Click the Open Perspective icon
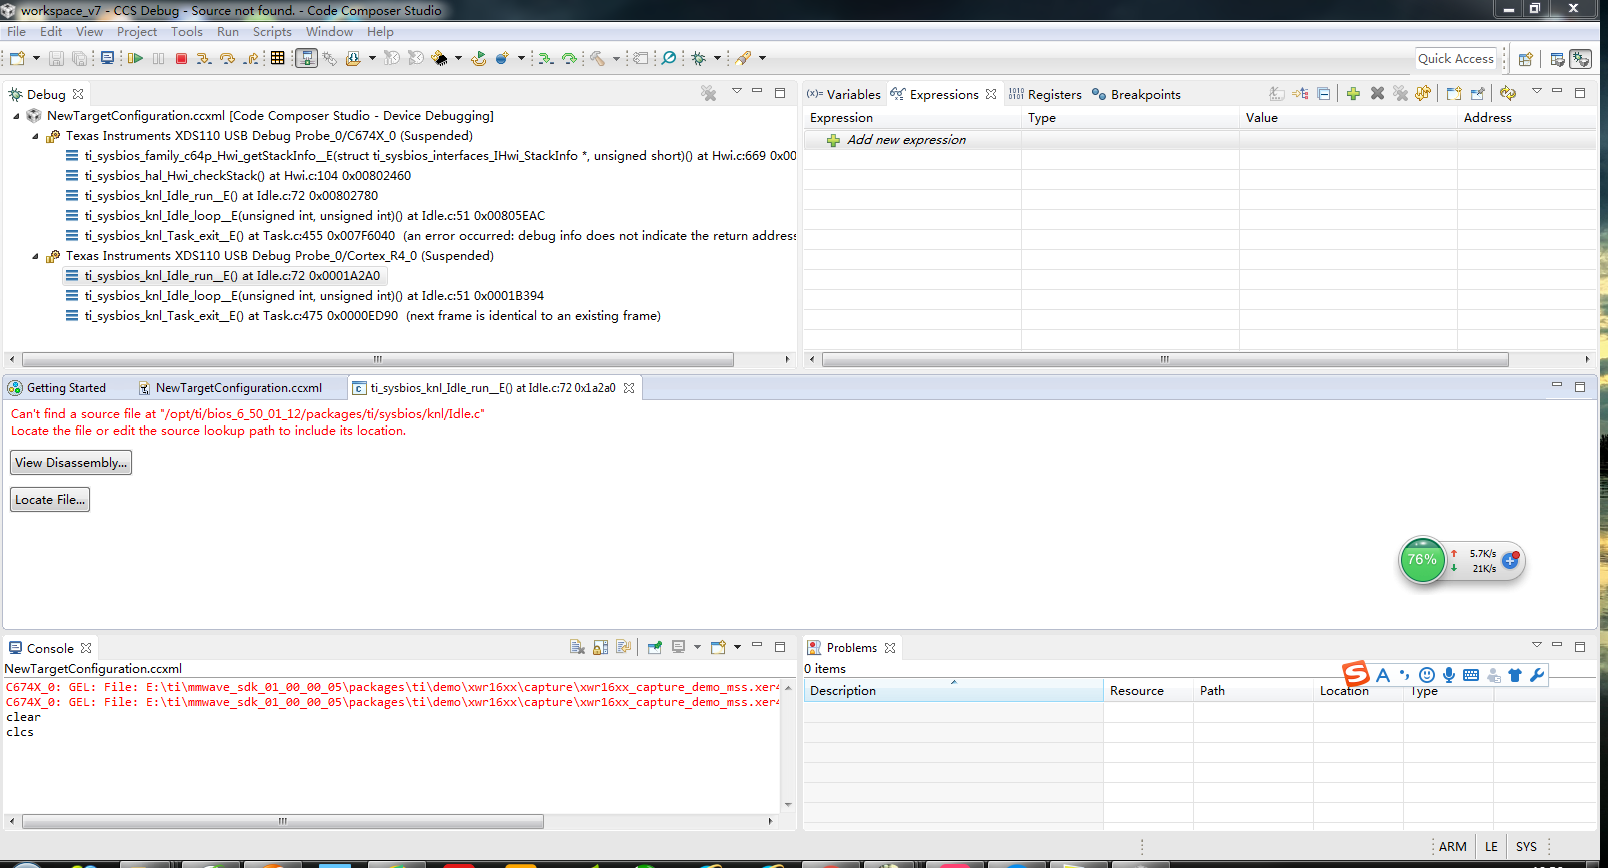This screenshot has width=1608, height=868. [1526, 59]
